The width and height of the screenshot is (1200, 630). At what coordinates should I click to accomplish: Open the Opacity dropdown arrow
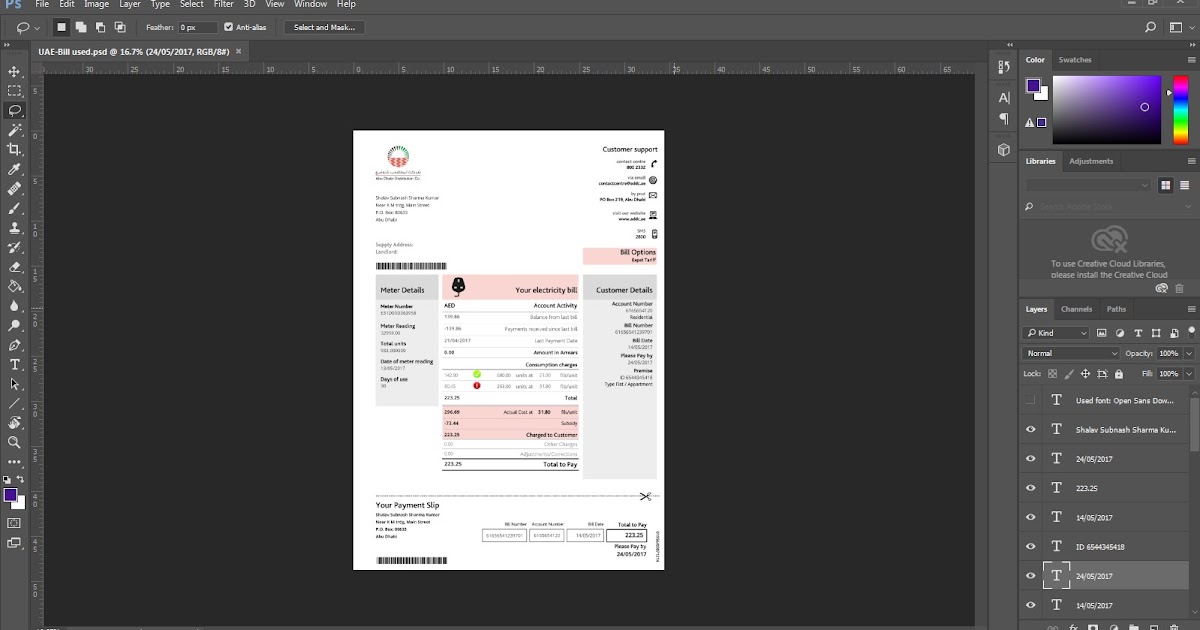tap(1190, 353)
